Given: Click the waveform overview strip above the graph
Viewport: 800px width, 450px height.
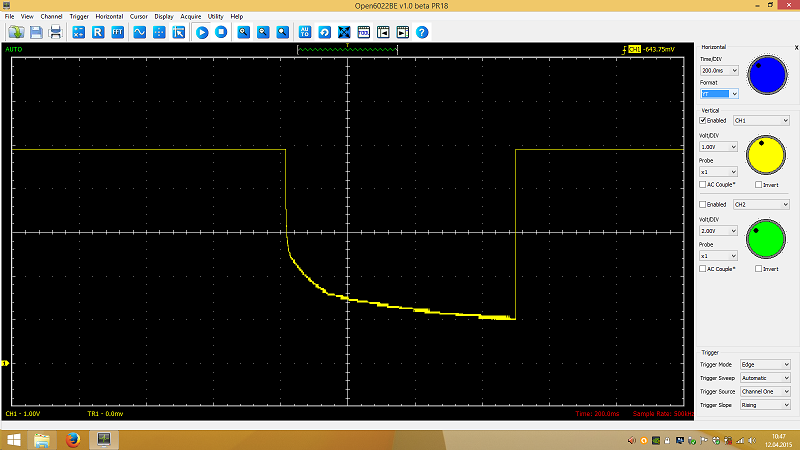Looking at the screenshot, I should tap(347, 49).
